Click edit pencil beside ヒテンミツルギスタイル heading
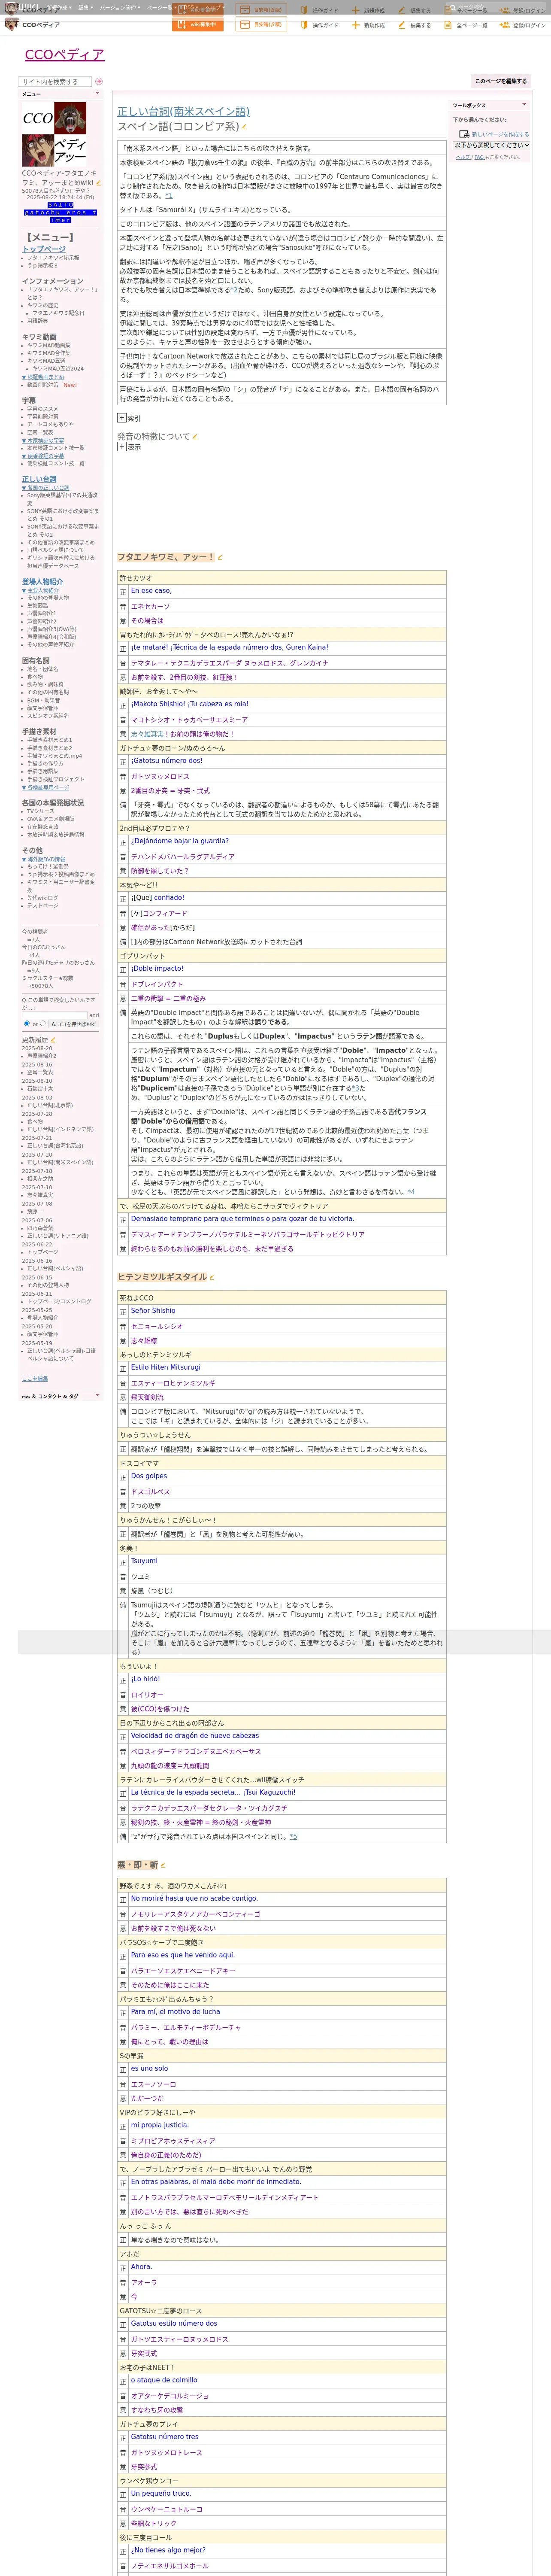 [x=213, y=1277]
